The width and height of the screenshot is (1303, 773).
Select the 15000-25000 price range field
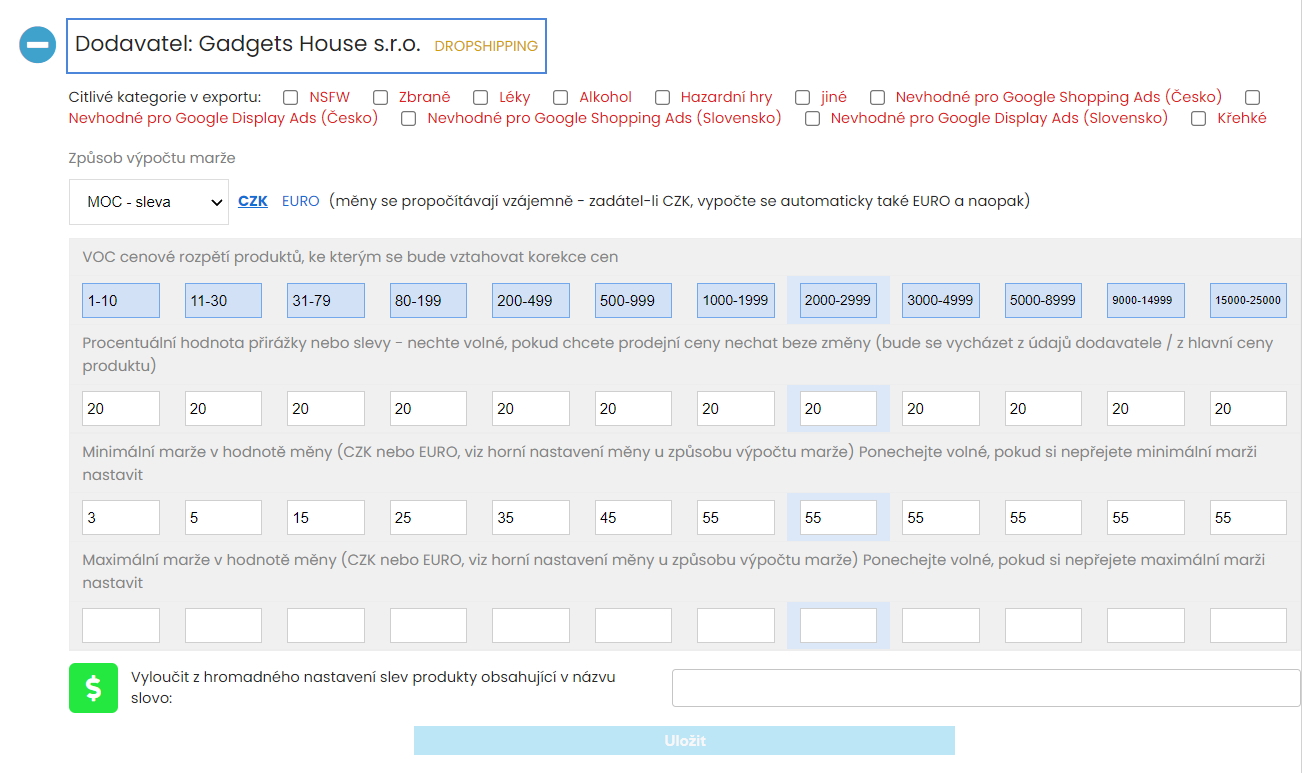(1248, 300)
